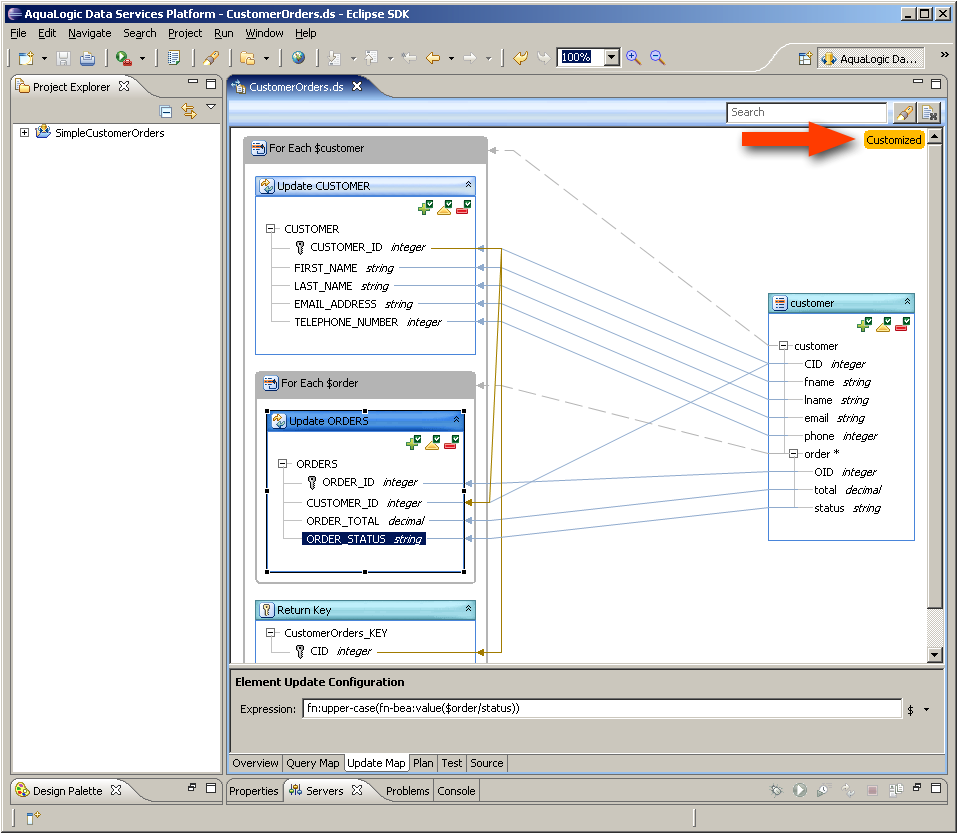Open the Console view tab
This screenshot has height=834, width=958.
[456, 791]
